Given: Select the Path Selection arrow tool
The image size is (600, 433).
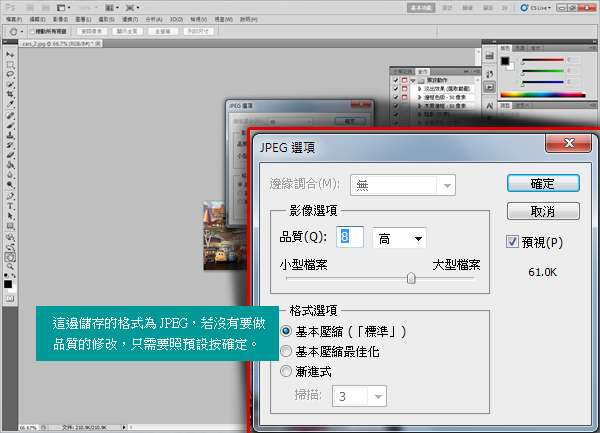Looking at the screenshot, I should coord(10,216).
